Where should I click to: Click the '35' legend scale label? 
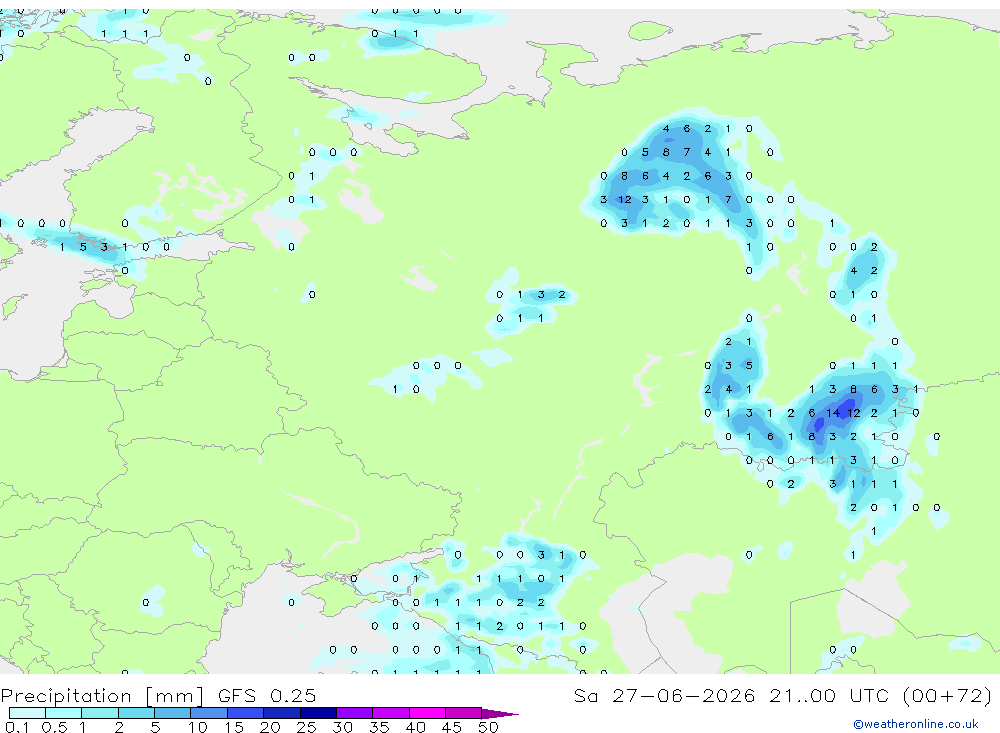(379, 727)
